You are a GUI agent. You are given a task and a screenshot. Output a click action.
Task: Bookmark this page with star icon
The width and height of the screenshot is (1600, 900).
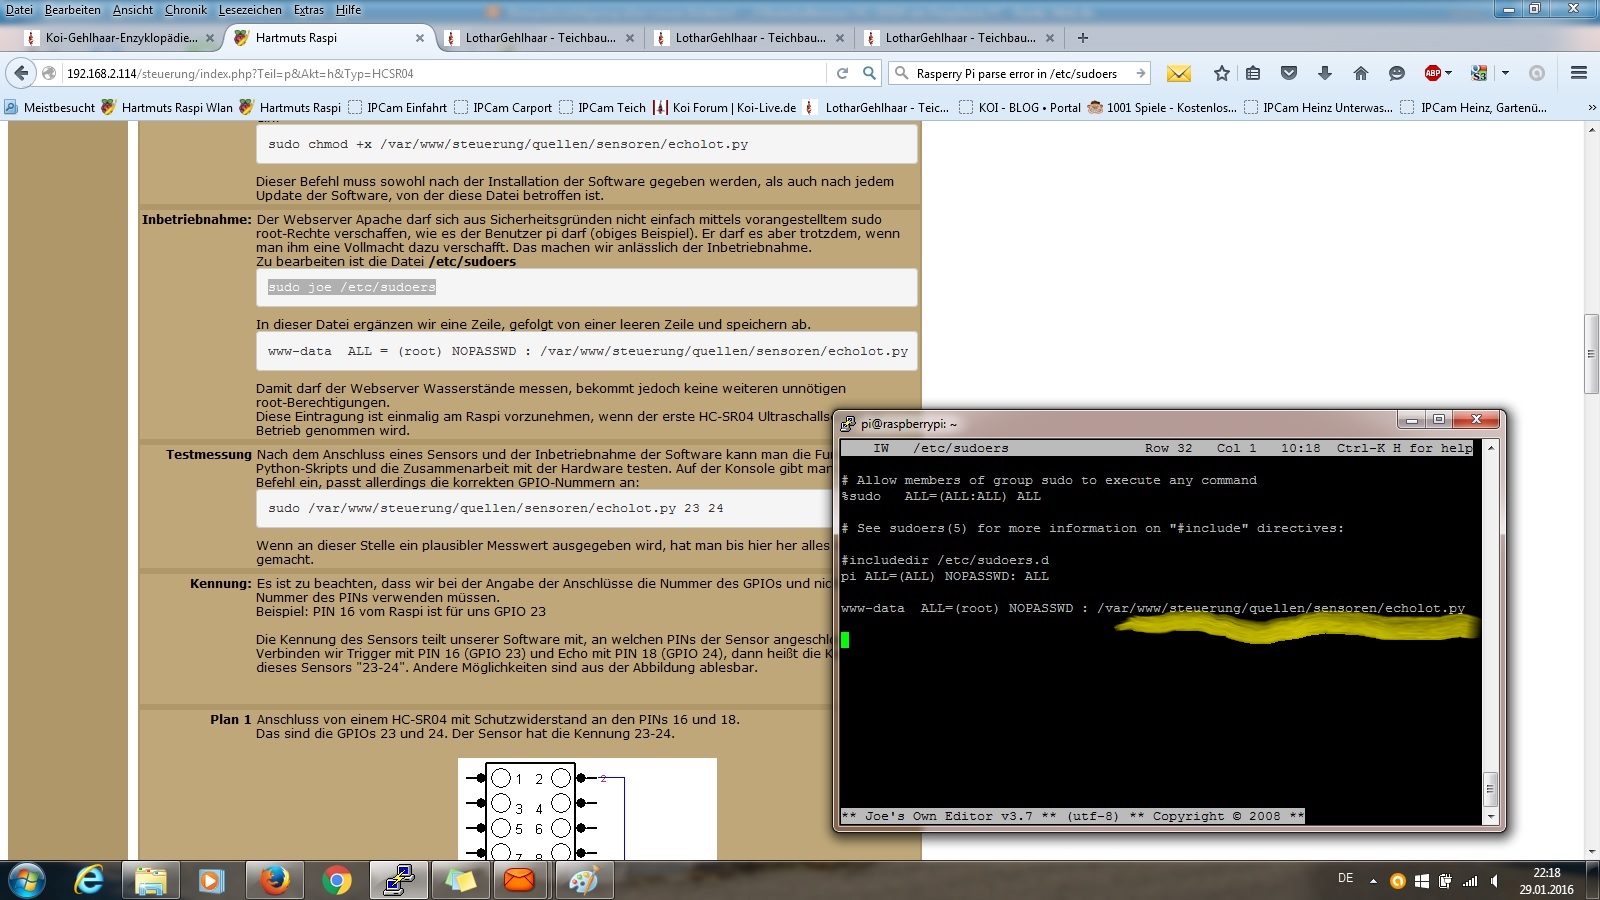tap(1221, 73)
